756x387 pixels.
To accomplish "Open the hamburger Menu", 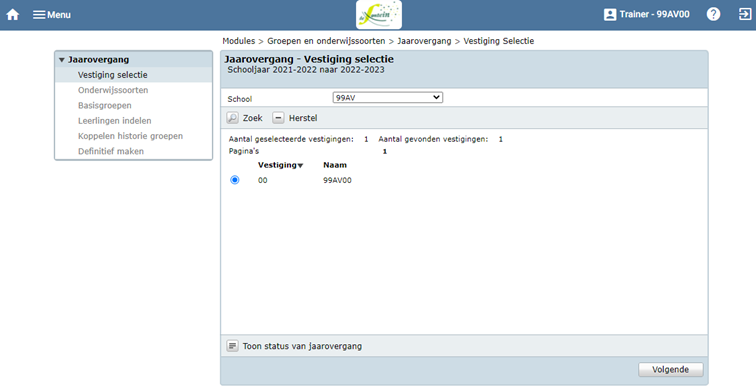I will [x=52, y=15].
